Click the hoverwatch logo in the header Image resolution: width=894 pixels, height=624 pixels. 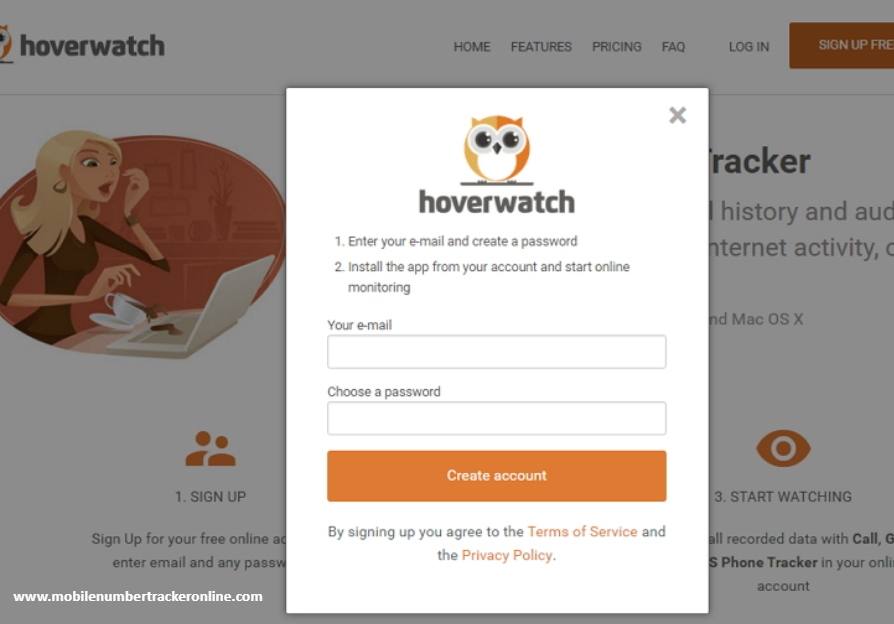coord(83,45)
